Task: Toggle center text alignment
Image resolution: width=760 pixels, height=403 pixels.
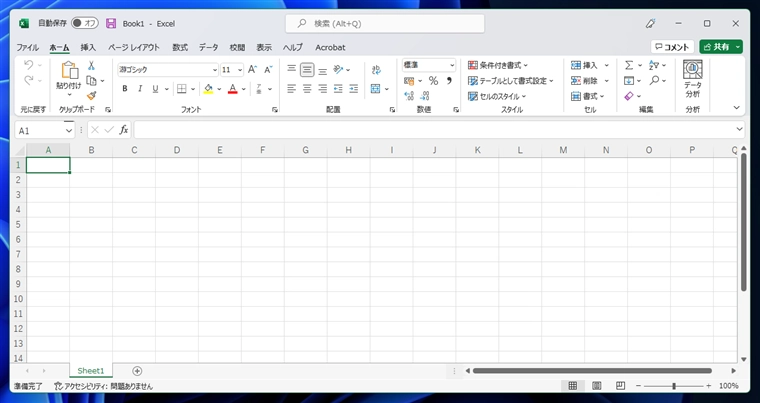Action: pos(307,89)
